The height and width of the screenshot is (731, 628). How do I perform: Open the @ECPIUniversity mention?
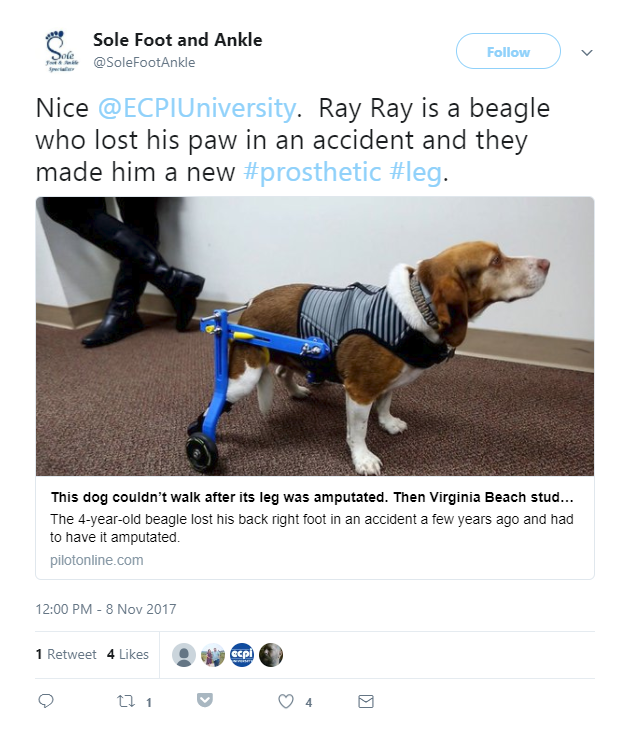[x=197, y=107]
